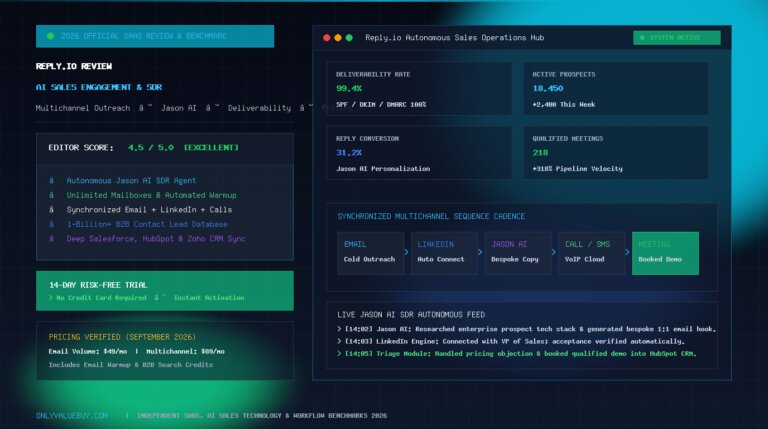Click the AI SALES ENGAGEMENT & SDR heading

pos(99,87)
